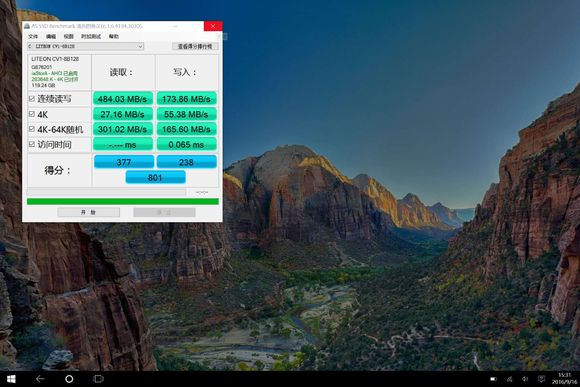Screen dimensions: 580x387
Task: Click the 0.065 ms write access time
Action: (x=186, y=144)
